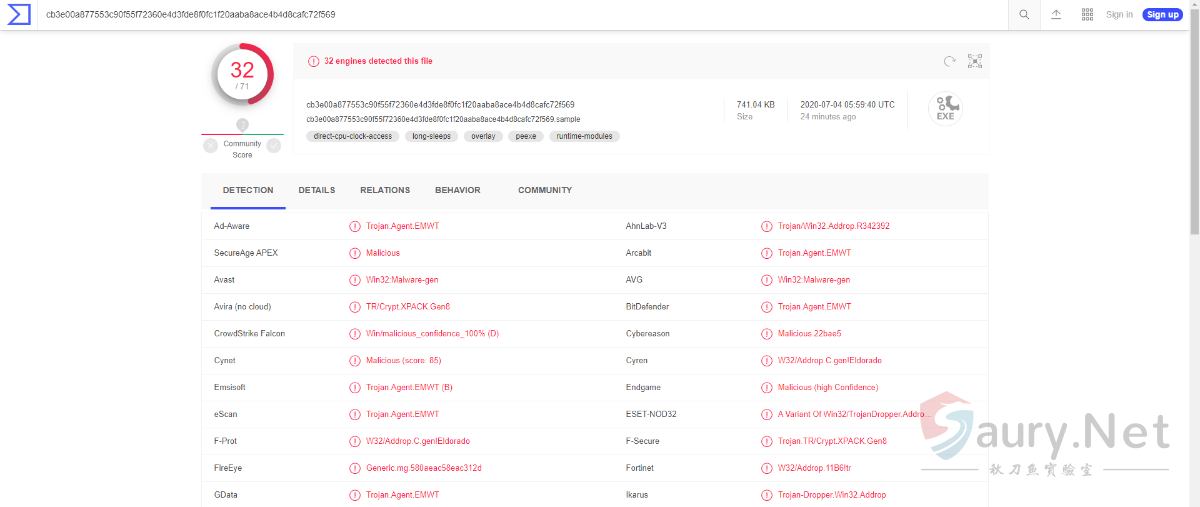Click the community score question marker
Viewport: 1200px width, 507px height.
[242, 125]
